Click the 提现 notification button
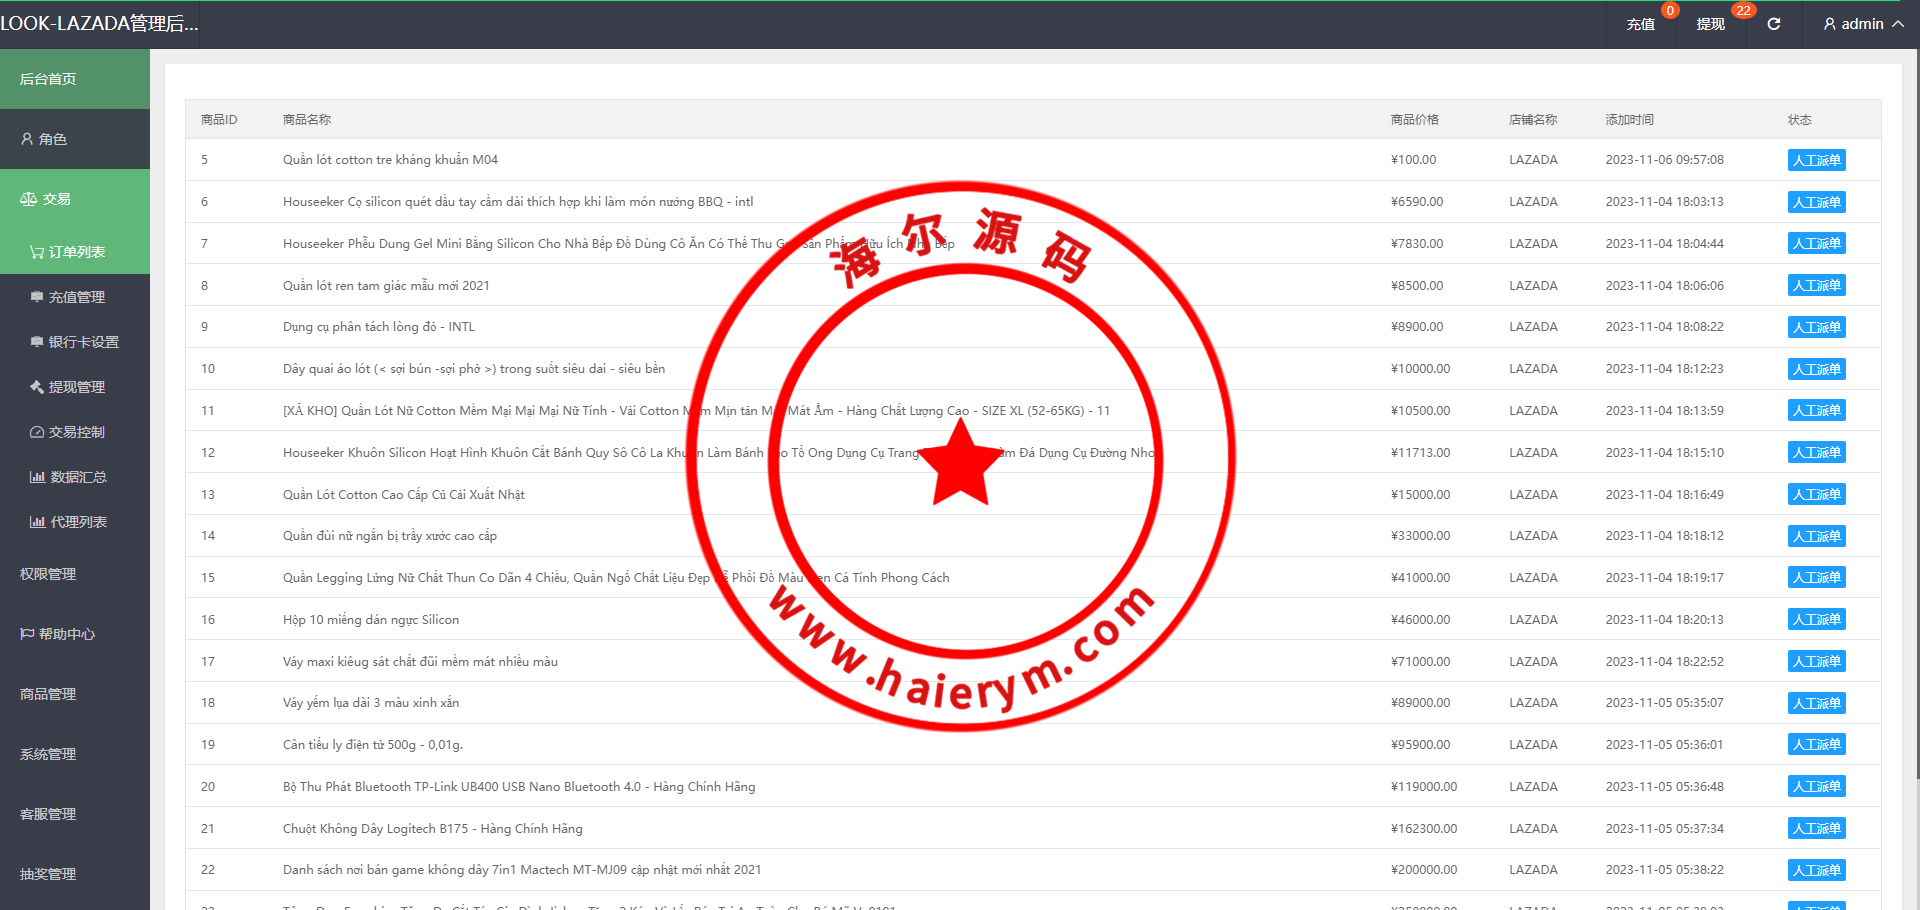 click(x=1711, y=24)
